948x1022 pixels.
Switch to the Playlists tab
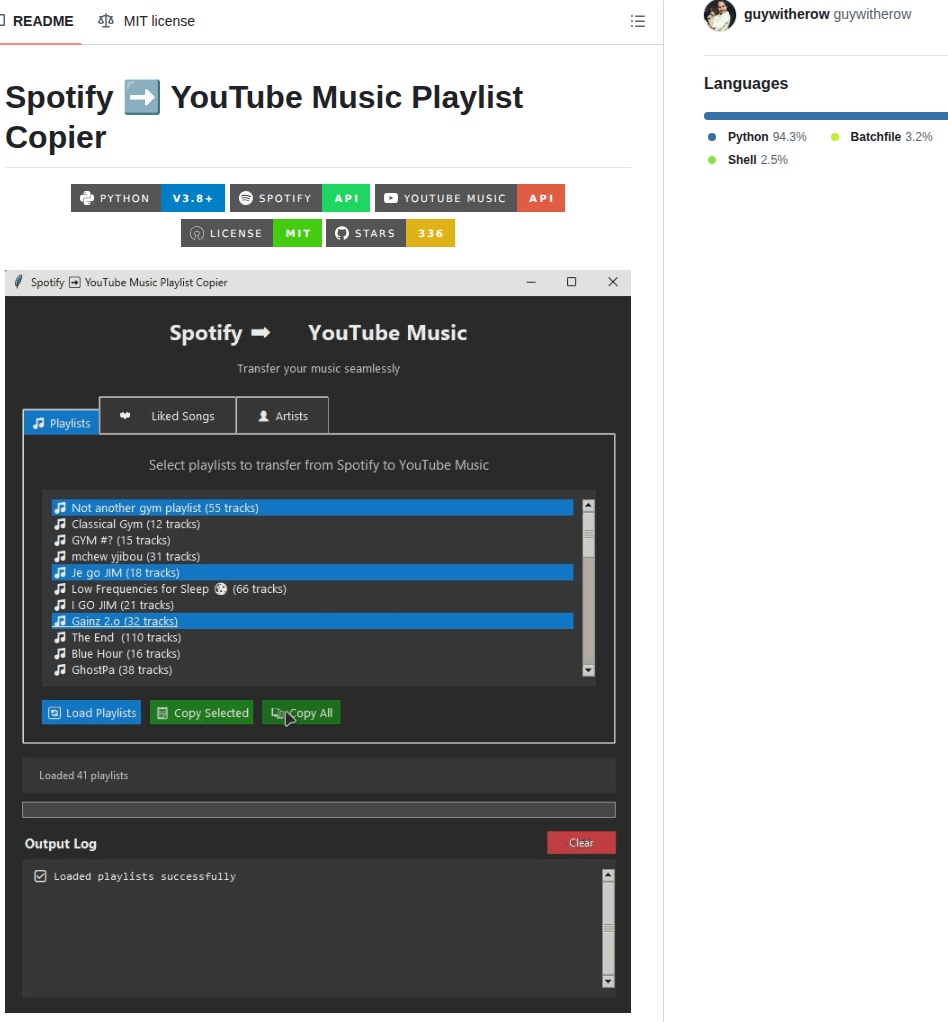click(x=61, y=423)
